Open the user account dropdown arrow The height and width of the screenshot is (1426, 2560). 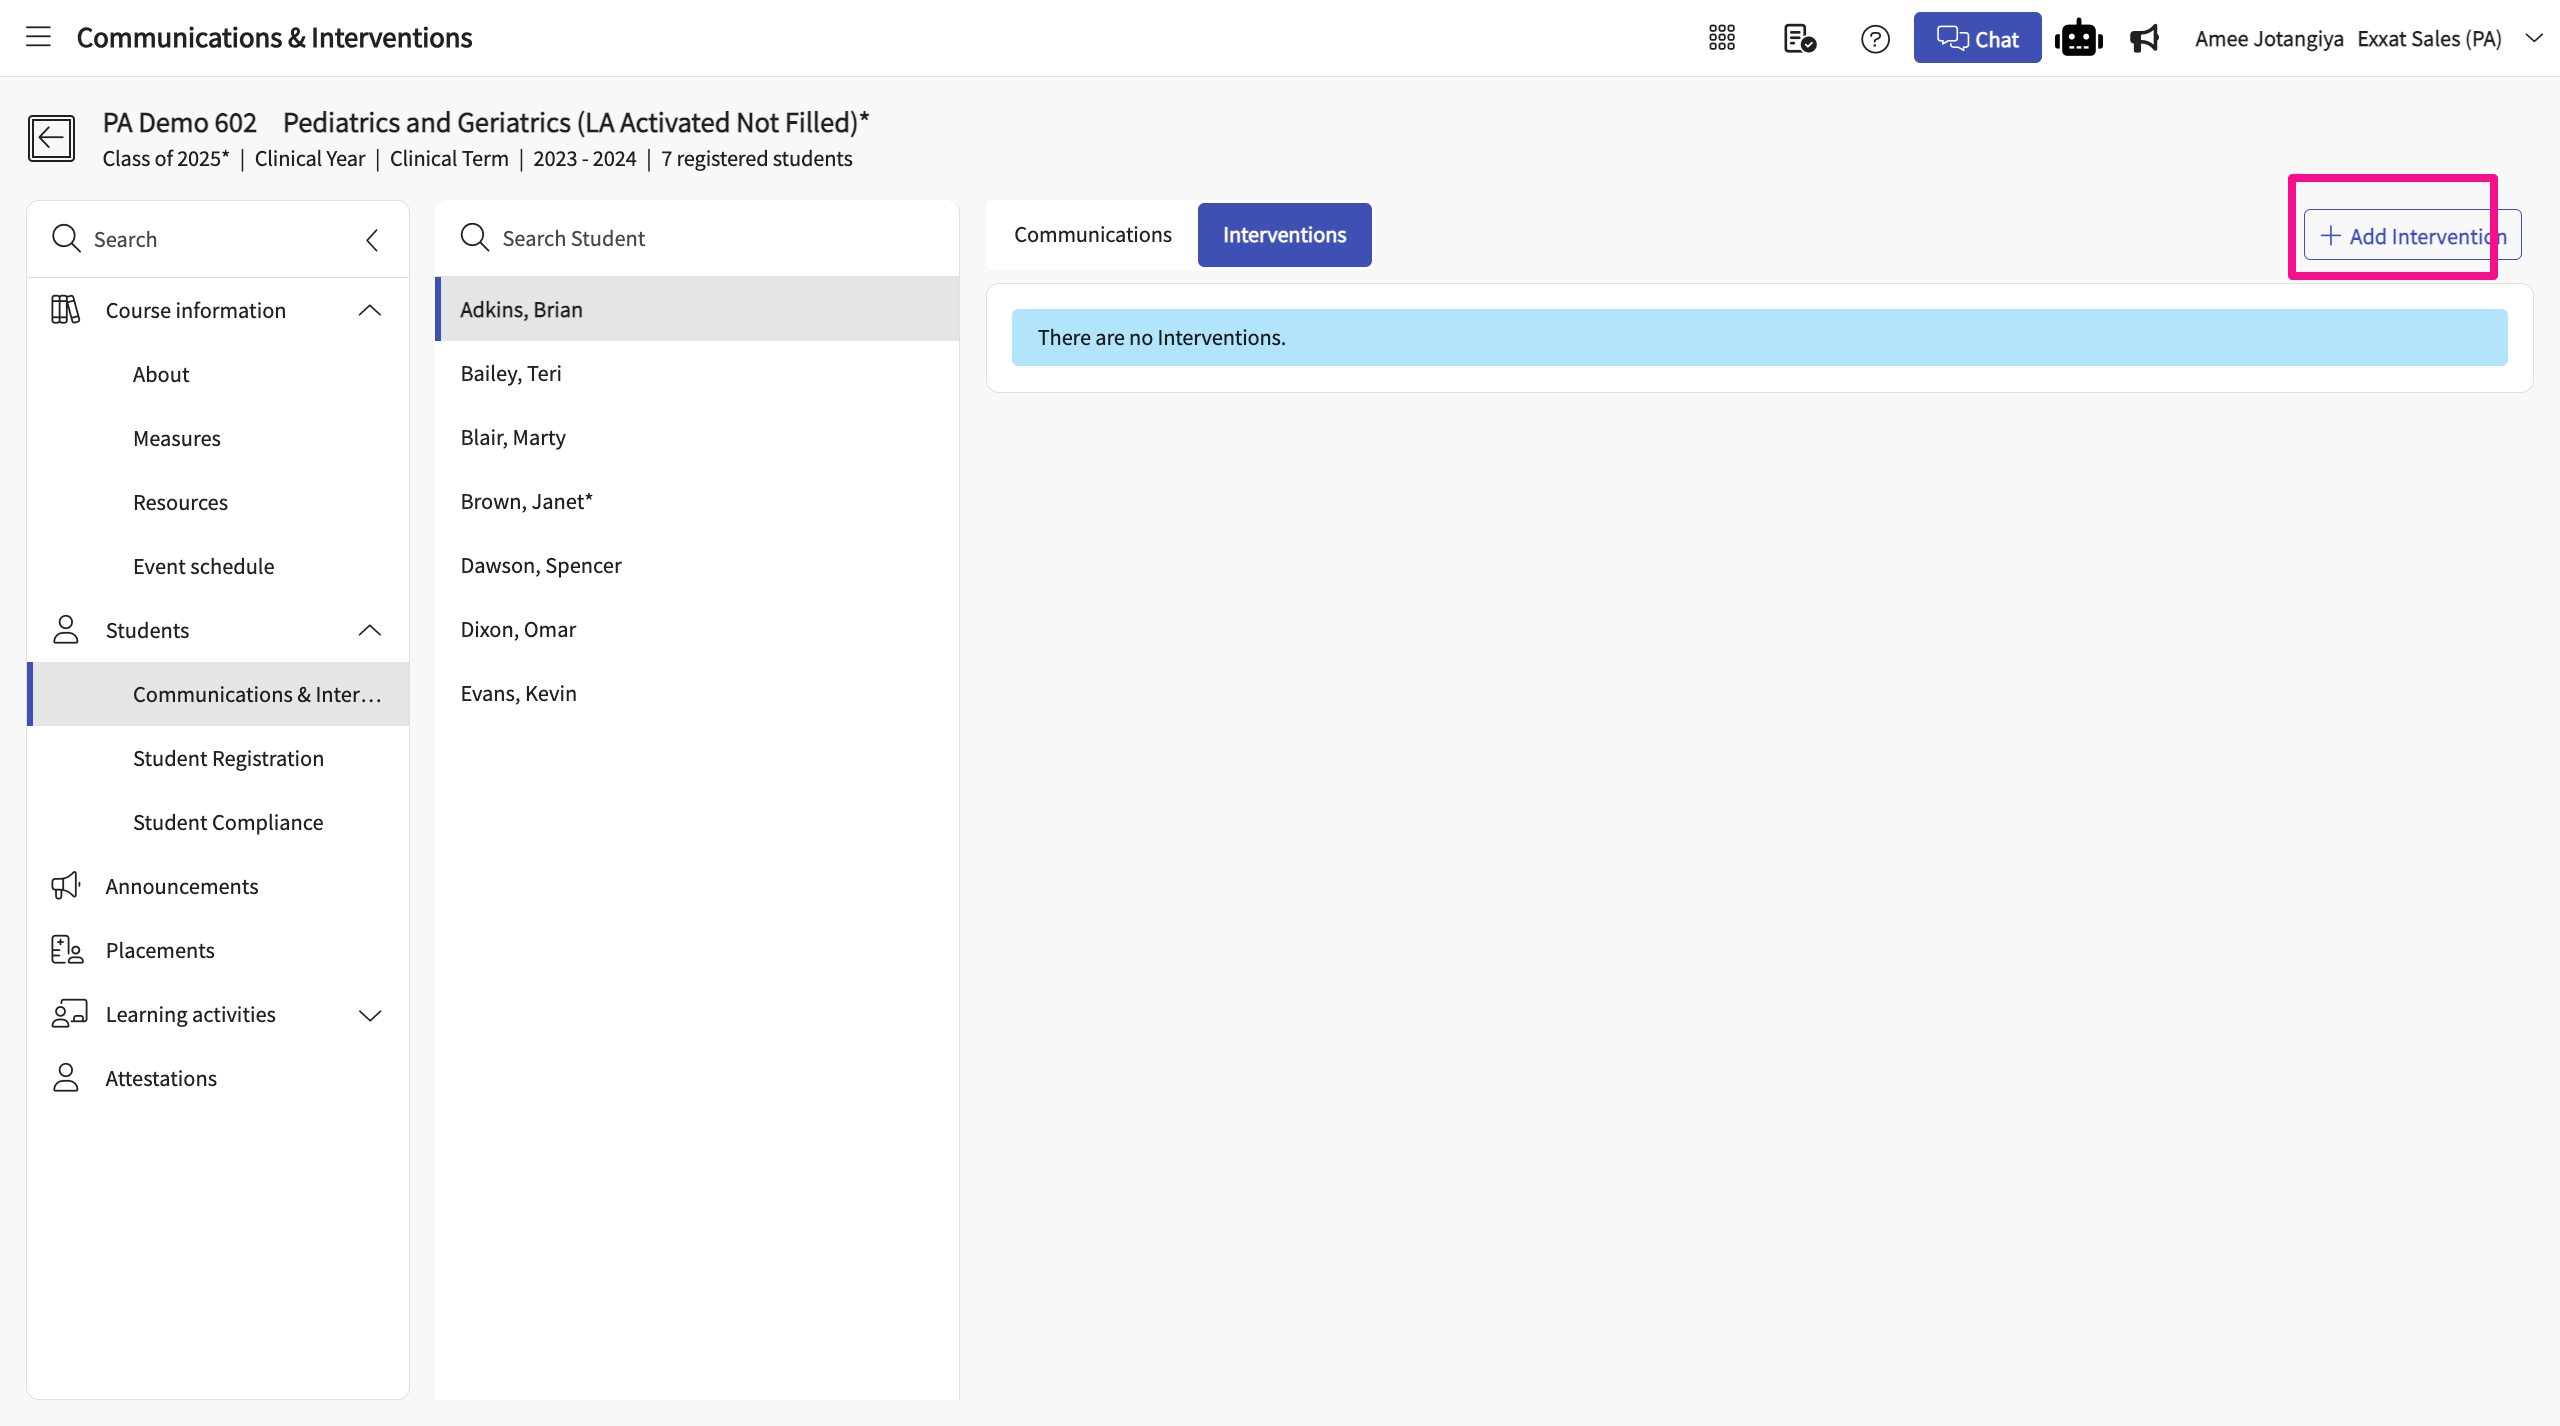[x=2533, y=38]
